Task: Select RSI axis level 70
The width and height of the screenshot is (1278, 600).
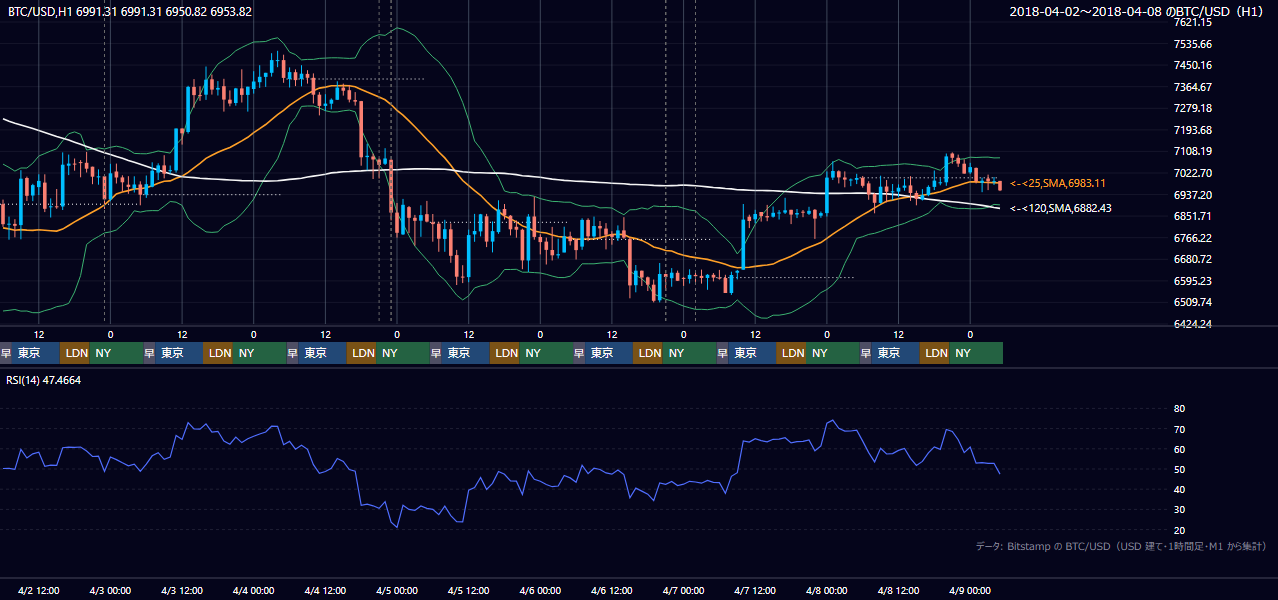Action: [x=1179, y=429]
